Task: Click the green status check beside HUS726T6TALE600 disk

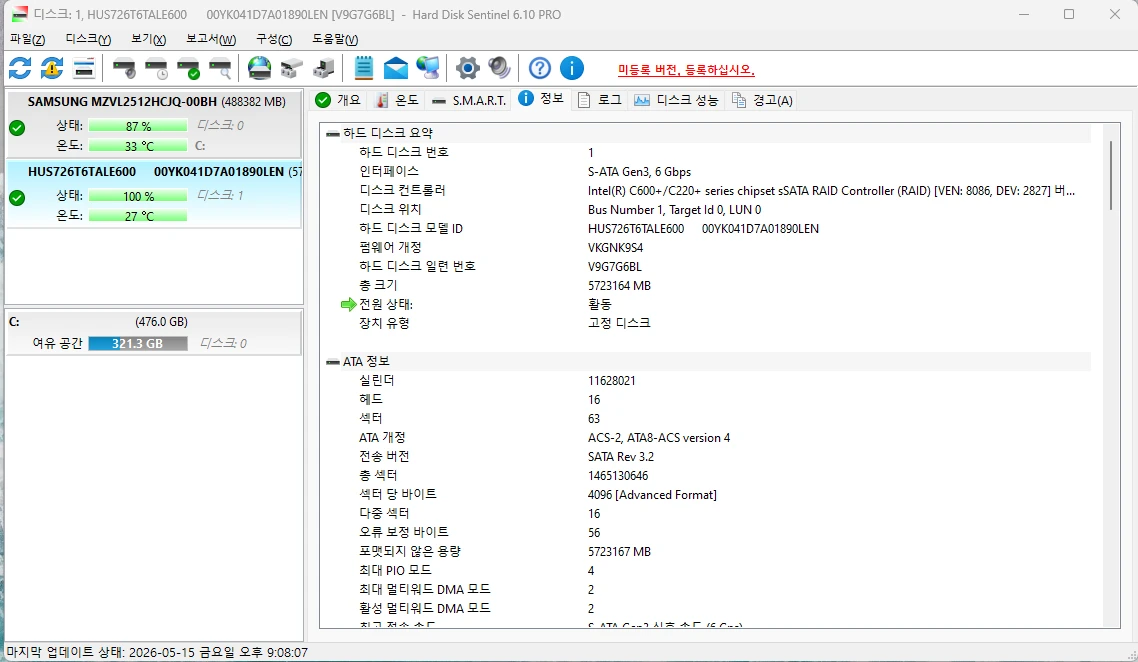Action: click(x=17, y=198)
